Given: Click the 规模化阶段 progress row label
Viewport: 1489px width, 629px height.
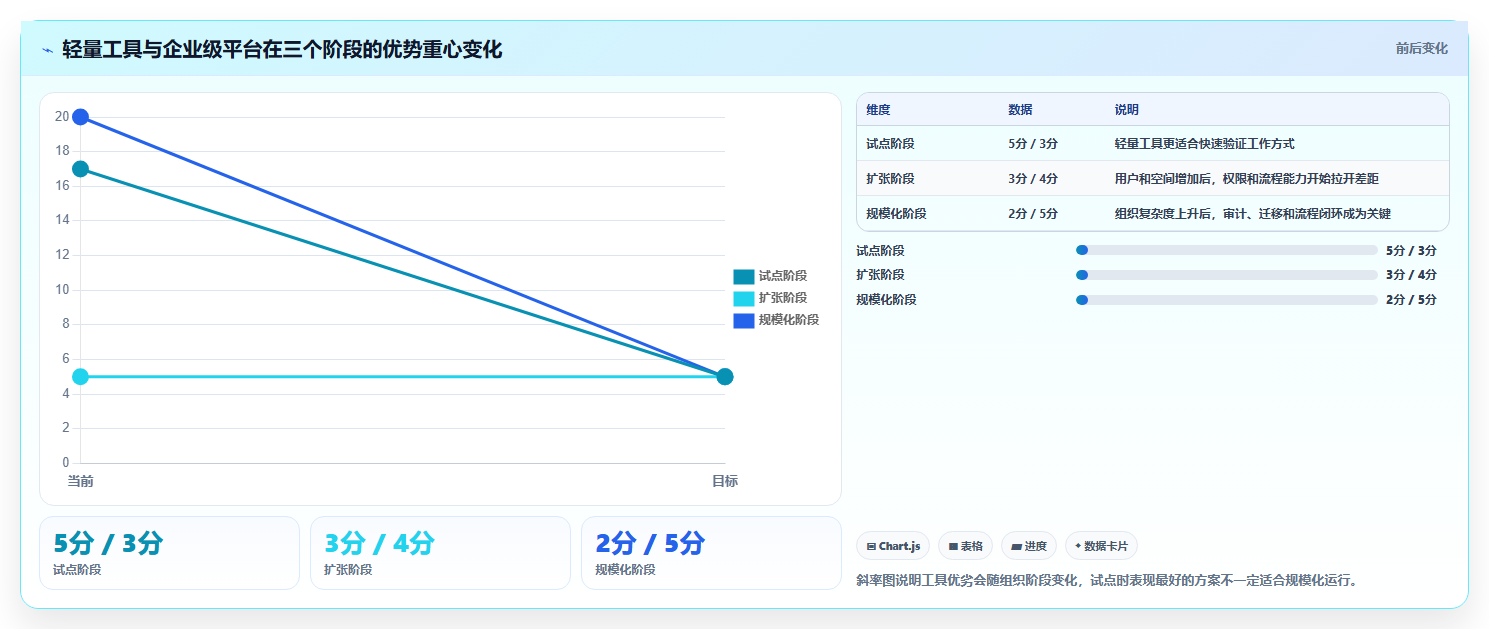Looking at the screenshot, I should click(x=886, y=300).
